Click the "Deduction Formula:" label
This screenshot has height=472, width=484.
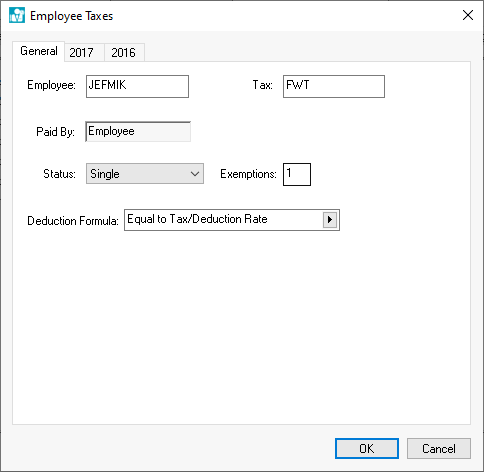coord(73,221)
